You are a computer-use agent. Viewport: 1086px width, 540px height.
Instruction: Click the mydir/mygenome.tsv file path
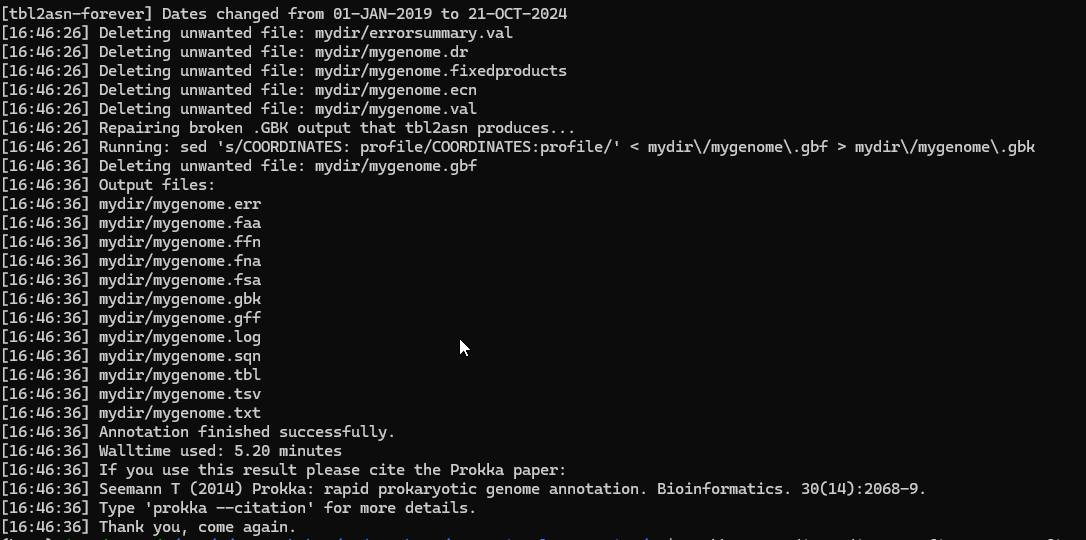(180, 394)
